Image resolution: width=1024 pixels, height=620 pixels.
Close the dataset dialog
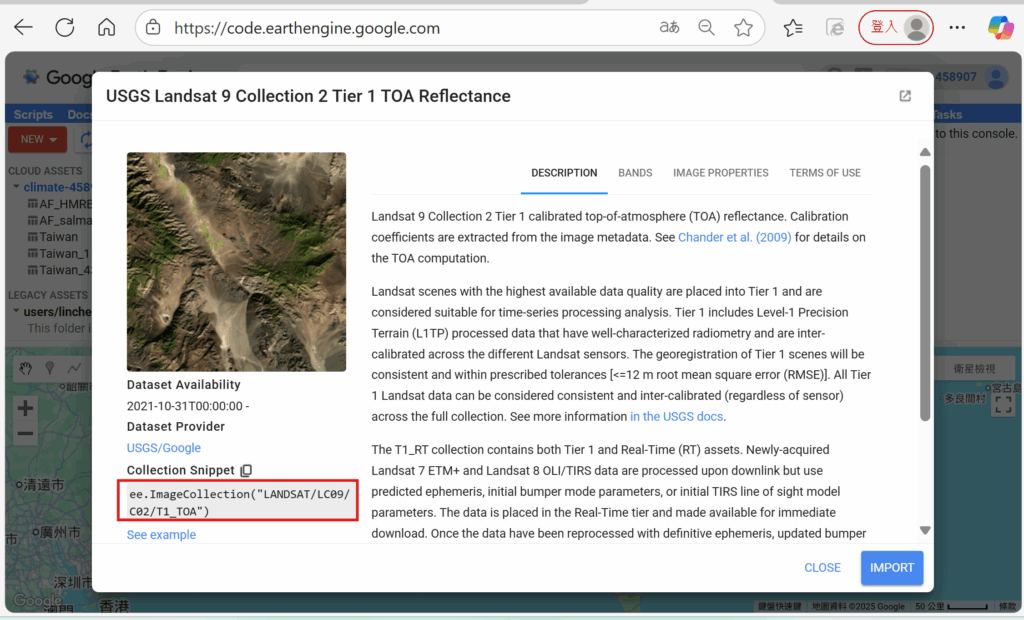click(822, 568)
